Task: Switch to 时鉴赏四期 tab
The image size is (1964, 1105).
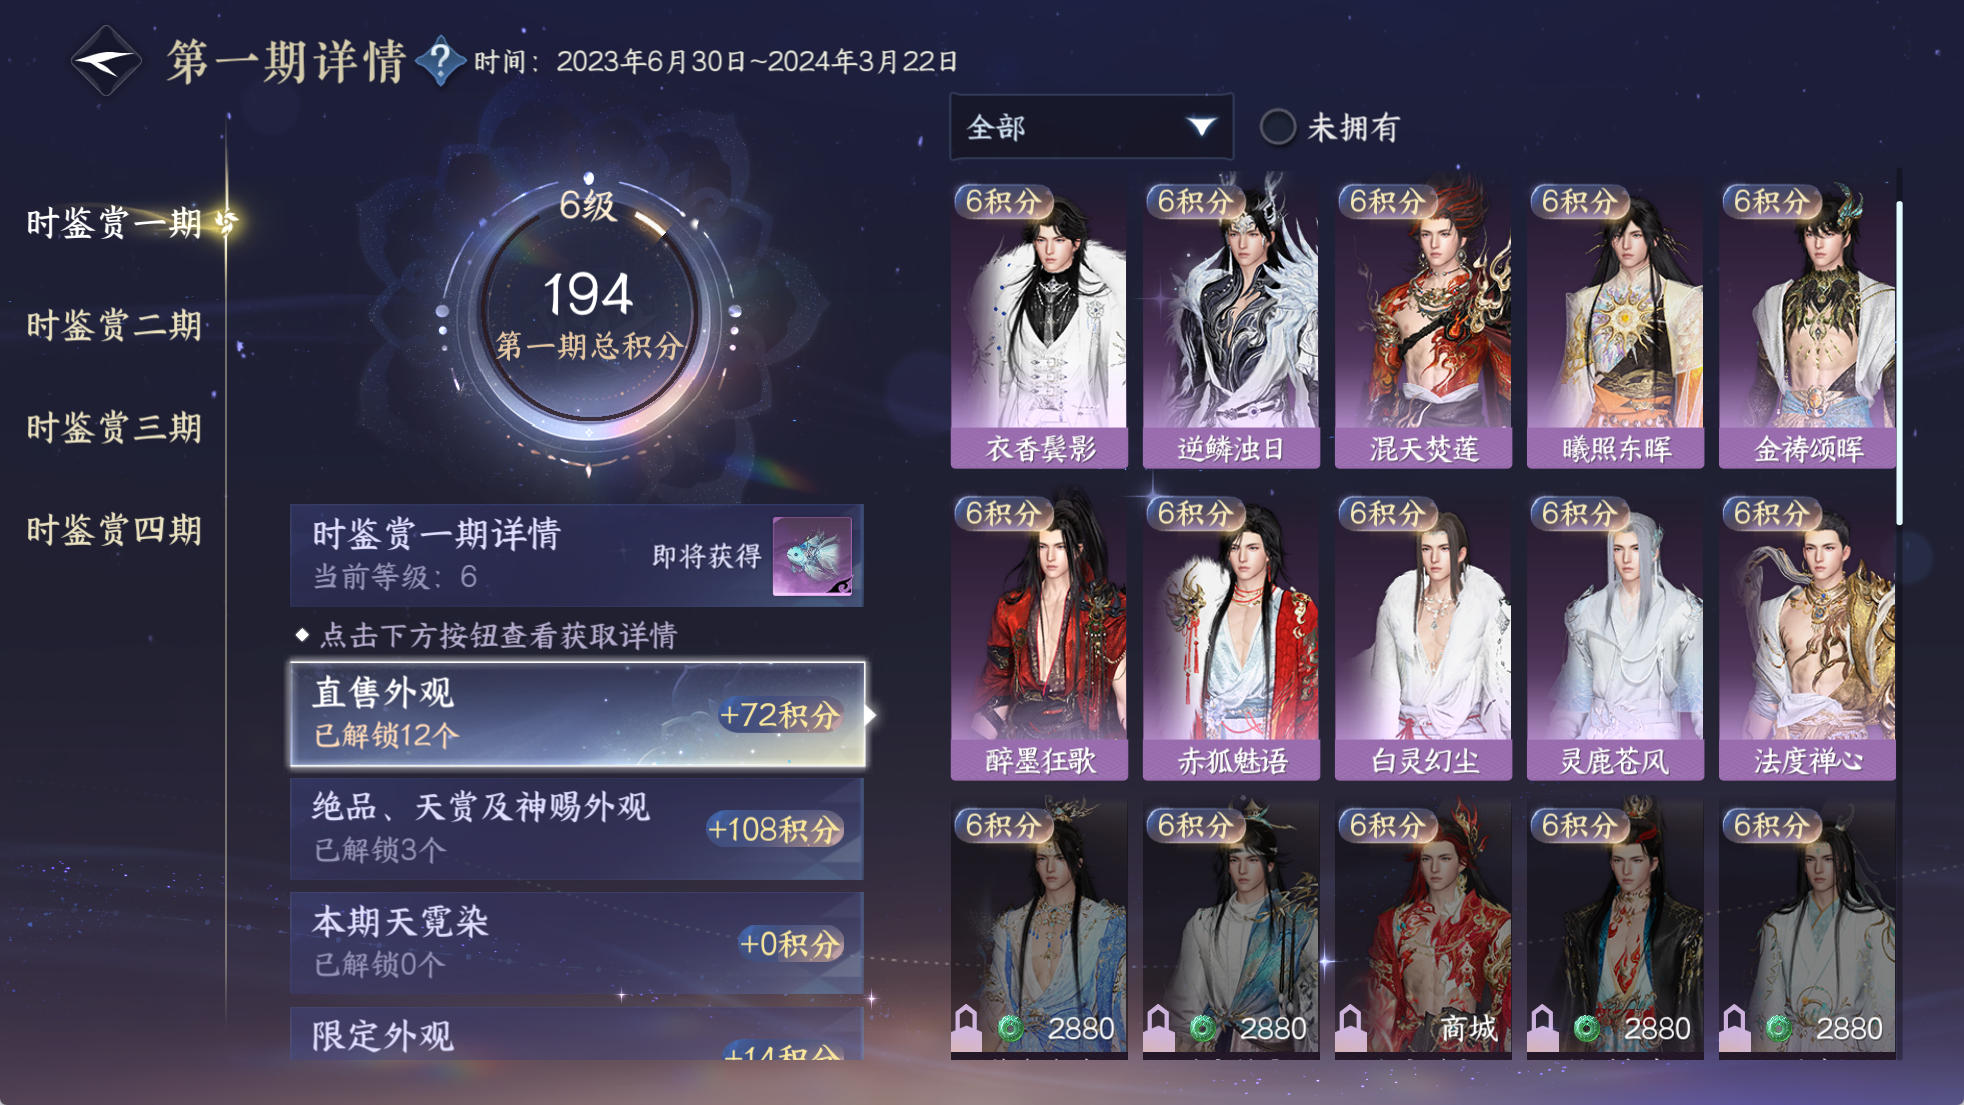Action: [114, 529]
